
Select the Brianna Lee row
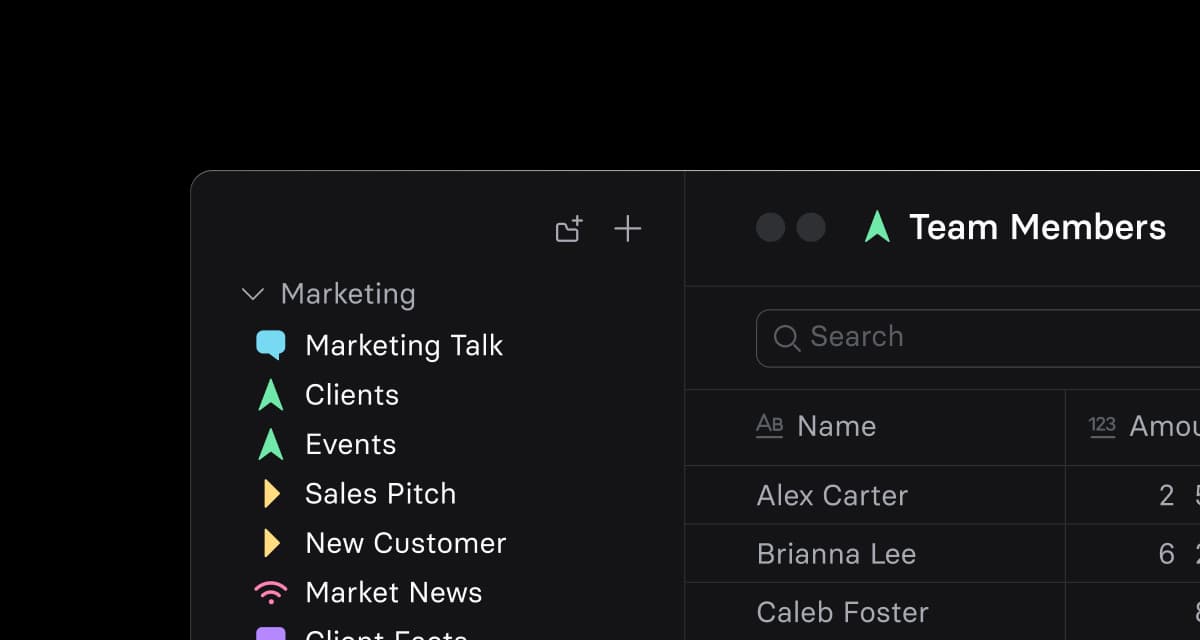tap(943, 554)
